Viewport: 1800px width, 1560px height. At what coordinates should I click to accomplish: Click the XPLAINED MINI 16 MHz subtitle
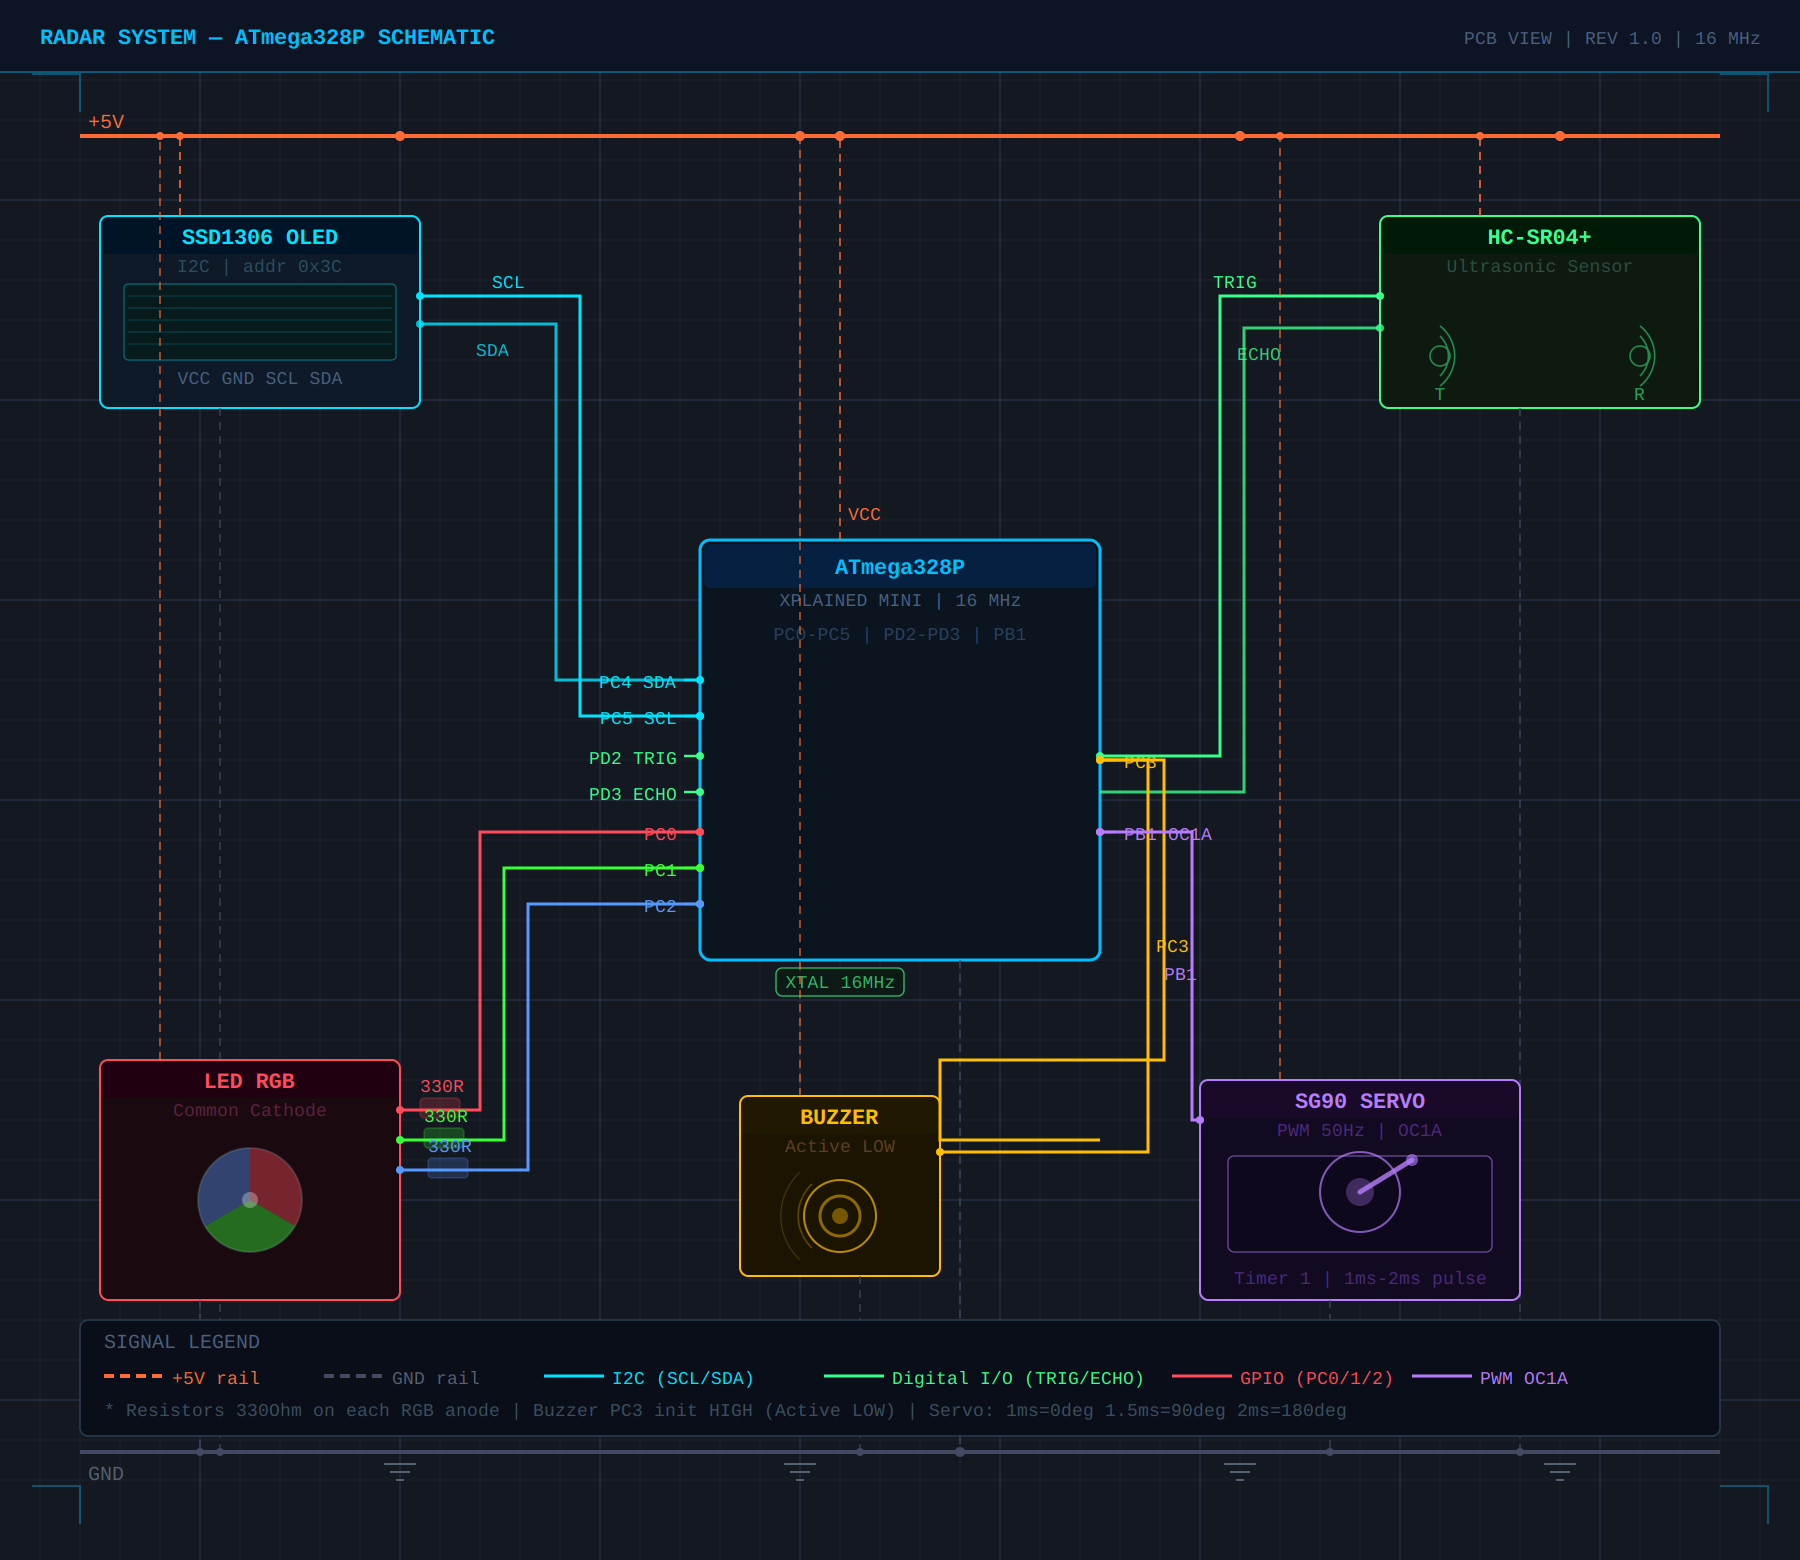[899, 600]
